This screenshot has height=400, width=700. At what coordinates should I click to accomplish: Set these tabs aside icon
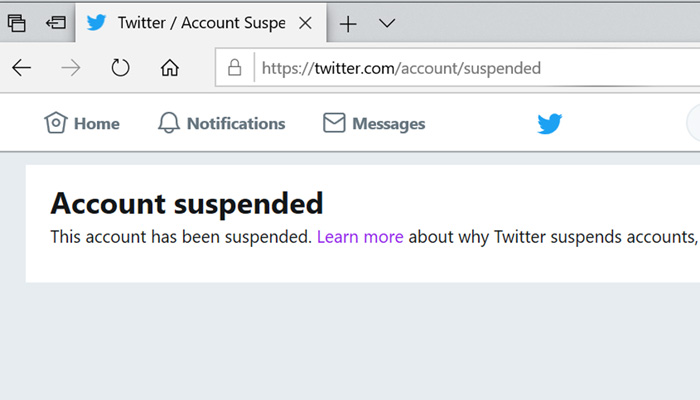pyautogui.click(x=56, y=22)
